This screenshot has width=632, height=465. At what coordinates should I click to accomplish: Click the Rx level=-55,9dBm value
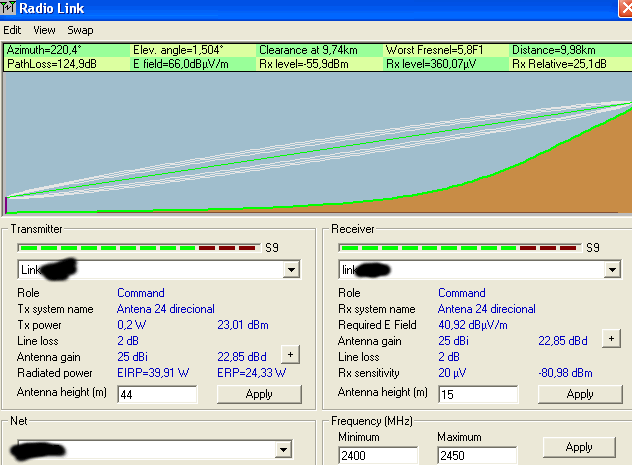[304, 64]
